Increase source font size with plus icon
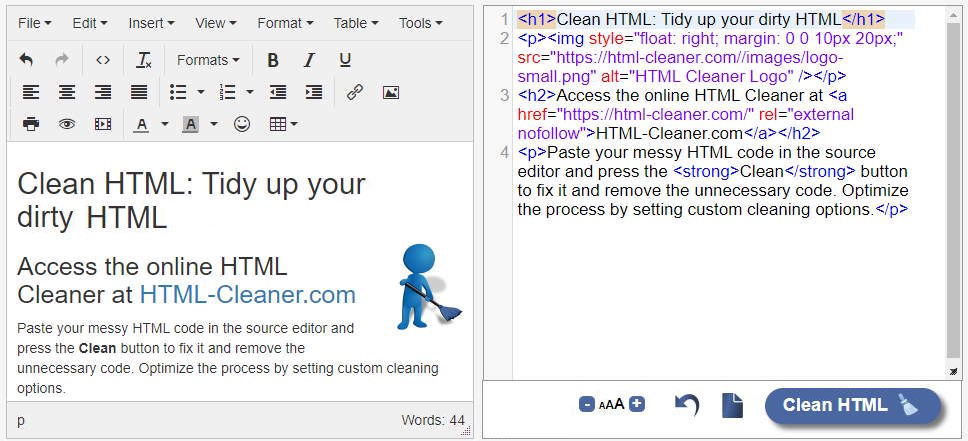Image resolution: width=968 pixels, height=441 pixels. (x=638, y=405)
